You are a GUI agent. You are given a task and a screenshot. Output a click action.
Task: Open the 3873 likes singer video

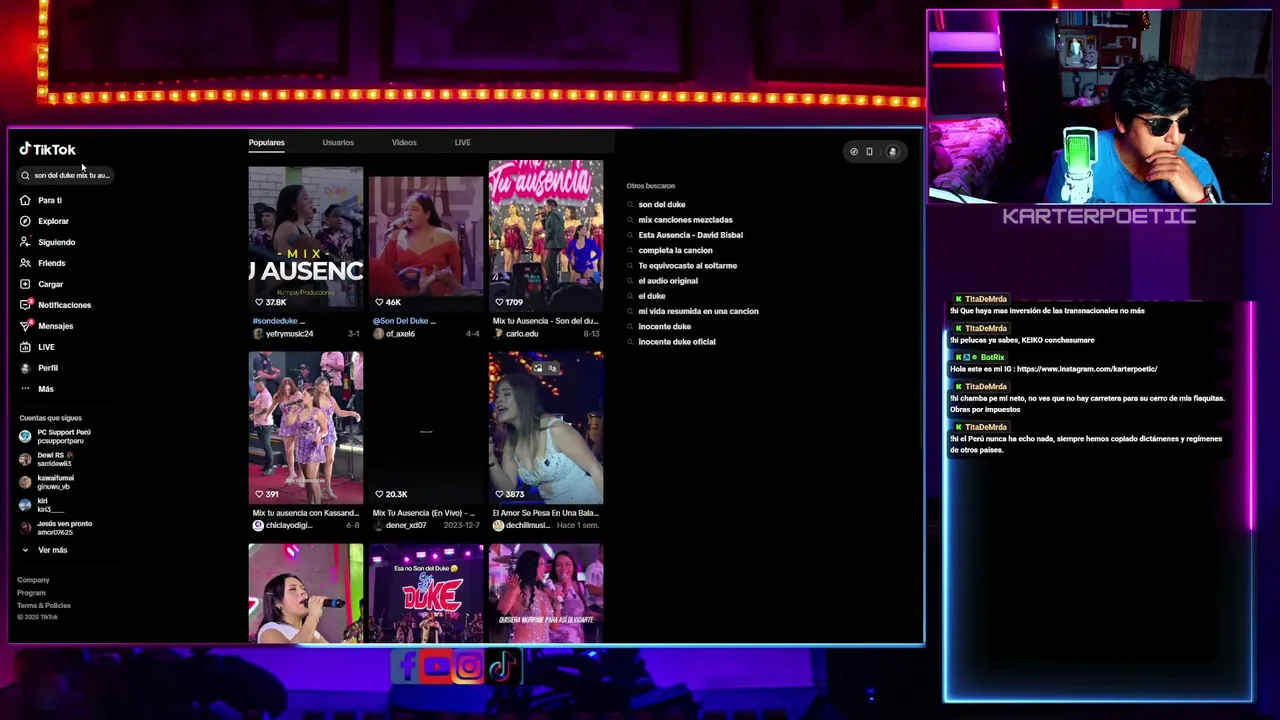point(546,428)
